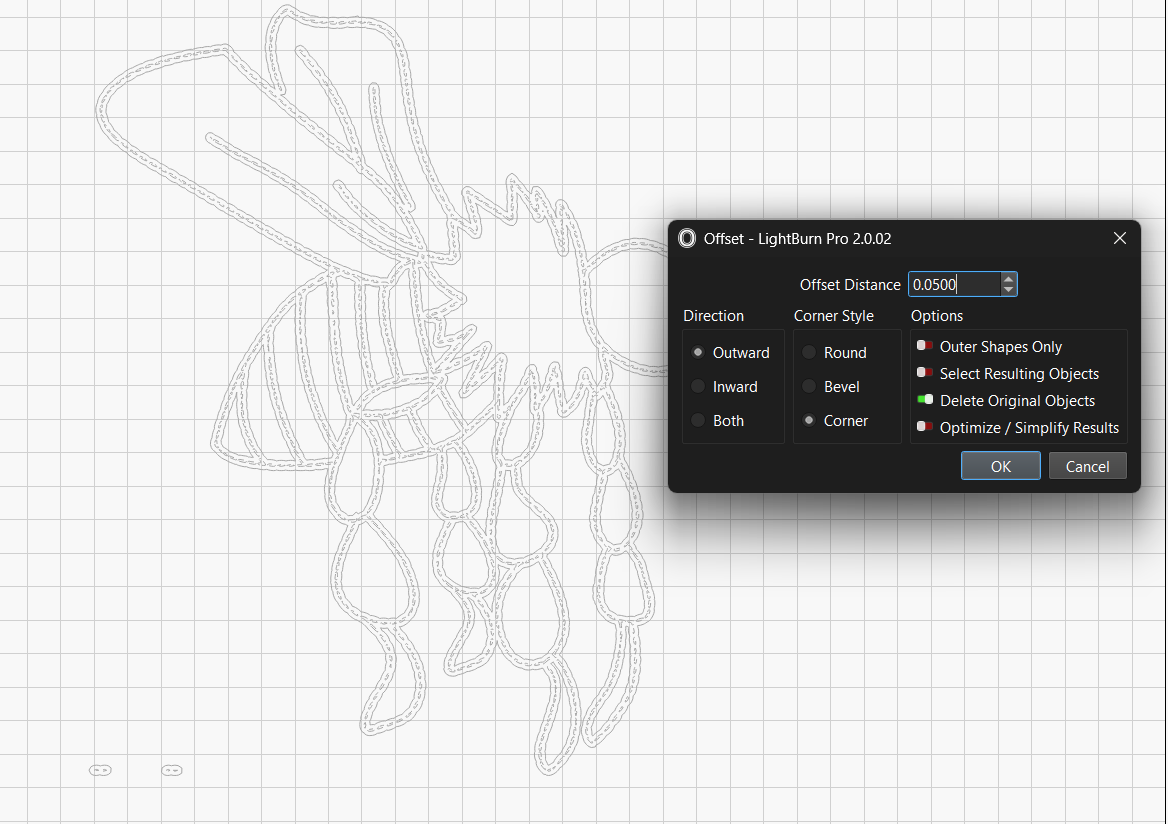The image size is (1168, 824).
Task: Select the Inward direction radio button
Action: click(x=698, y=386)
